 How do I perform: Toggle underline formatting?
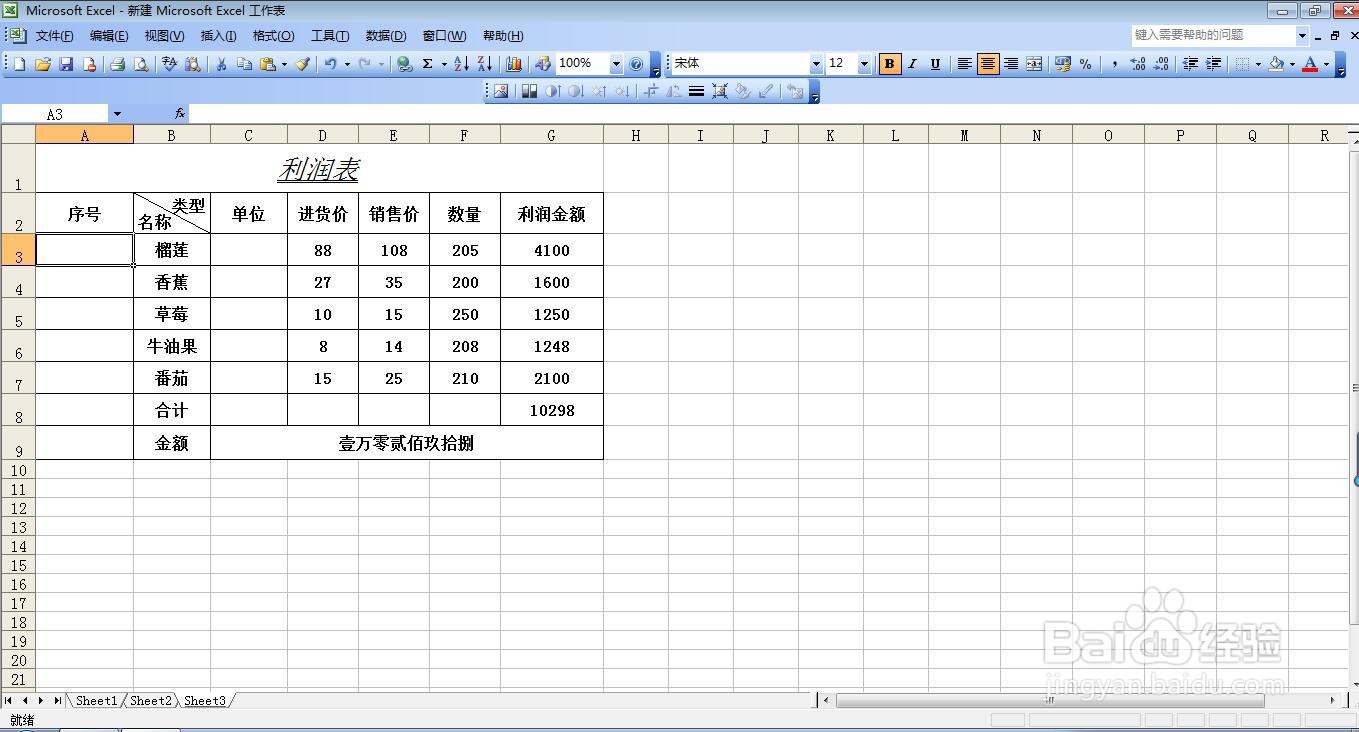pos(933,63)
